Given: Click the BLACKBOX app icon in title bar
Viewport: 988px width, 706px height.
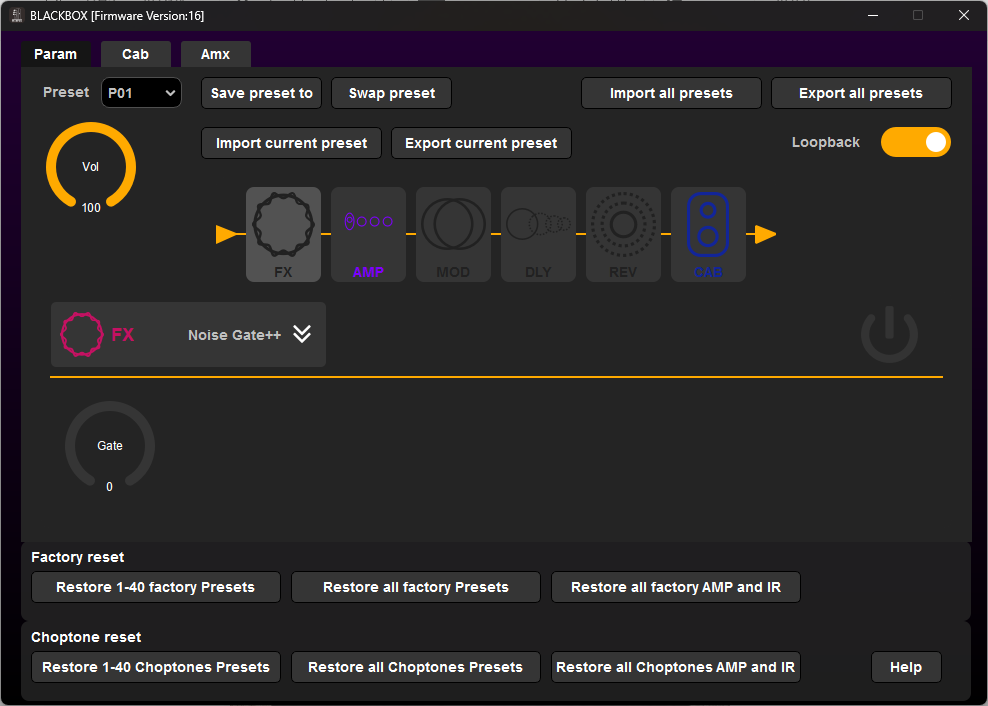Looking at the screenshot, I should pyautogui.click(x=17, y=16).
